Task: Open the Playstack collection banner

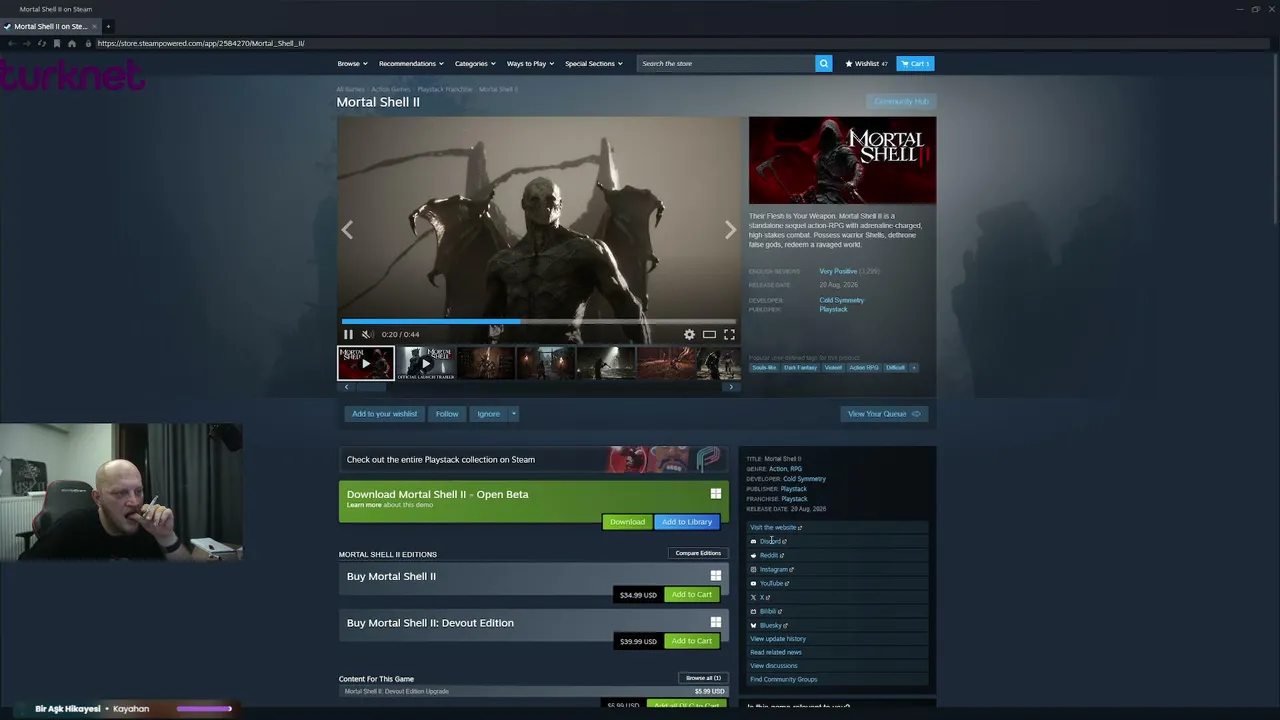Action: tap(534, 460)
